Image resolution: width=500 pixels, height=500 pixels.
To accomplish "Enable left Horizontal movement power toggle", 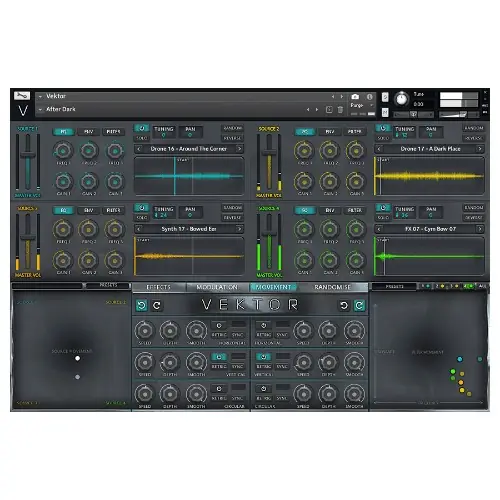I will click(219, 325).
